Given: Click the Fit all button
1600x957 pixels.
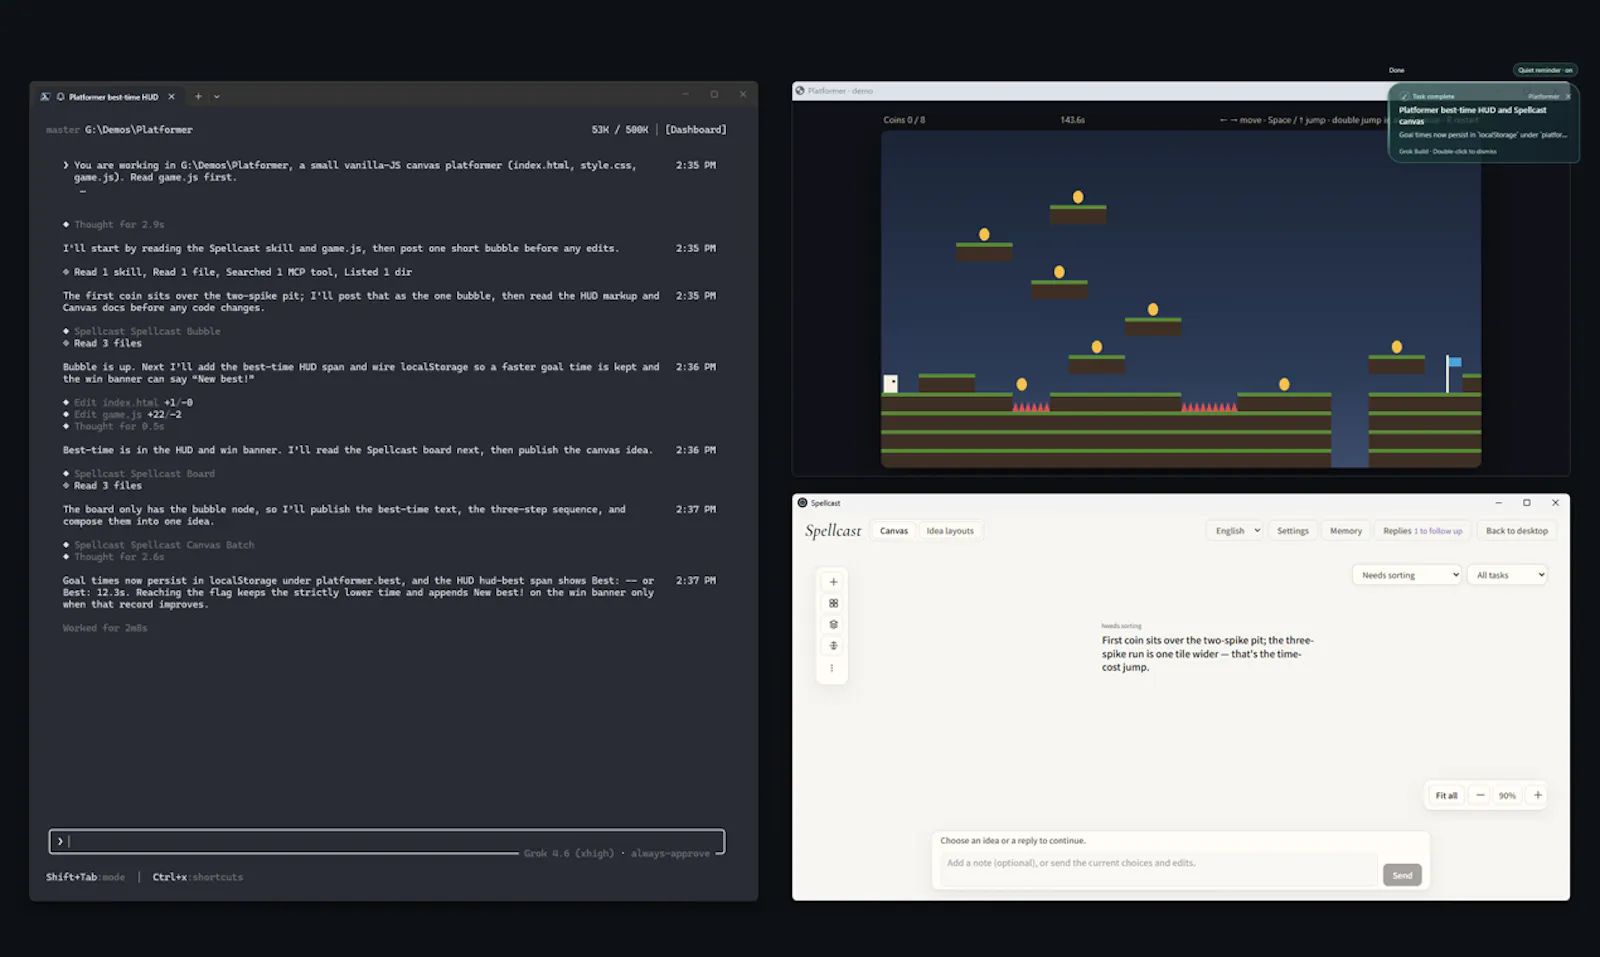Looking at the screenshot, I should click(x=1446, y=796).
